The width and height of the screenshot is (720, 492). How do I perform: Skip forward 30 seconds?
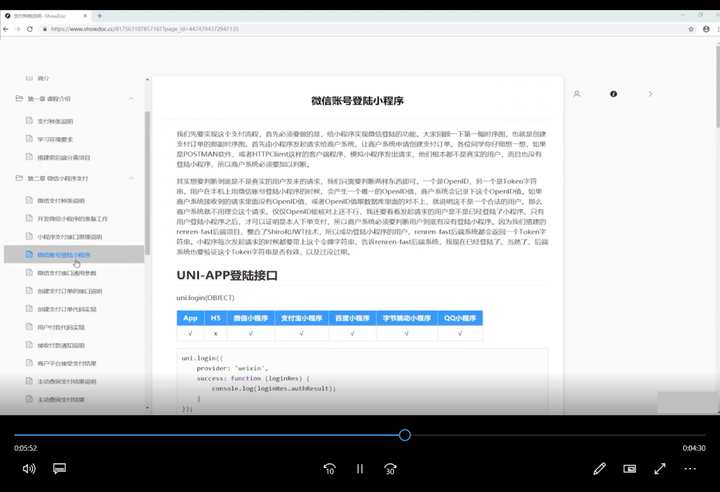click(x=390, y=469)
